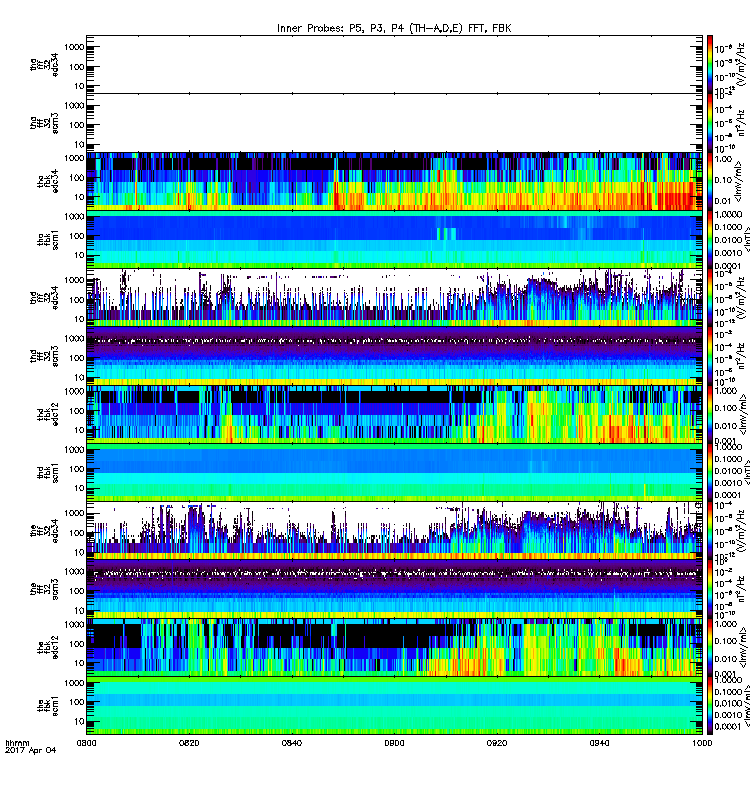Screen dimensions: 750x800
Task: Select the tha fff 32 scm3 axis label
Action: point(44,123)
